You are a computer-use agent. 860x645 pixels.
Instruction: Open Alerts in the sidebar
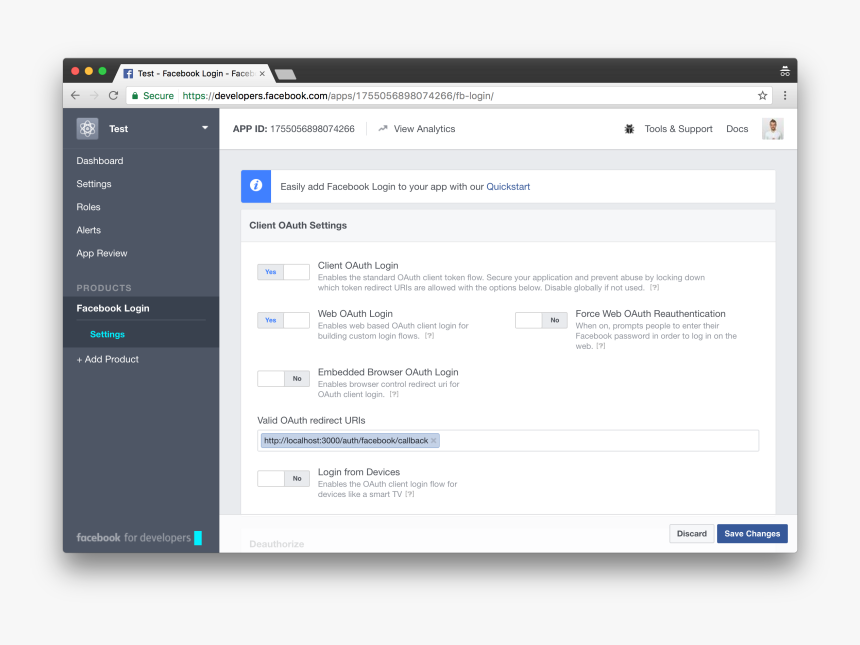click(x=88, y=230)
